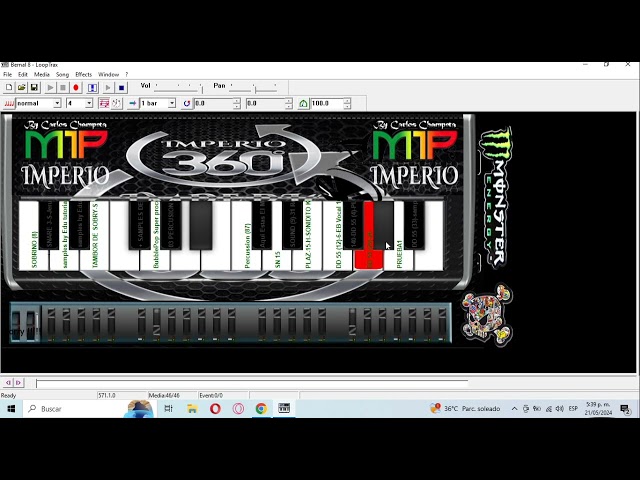Click the blue marker icon after Record
640x480 pixels.
[93, 87]
